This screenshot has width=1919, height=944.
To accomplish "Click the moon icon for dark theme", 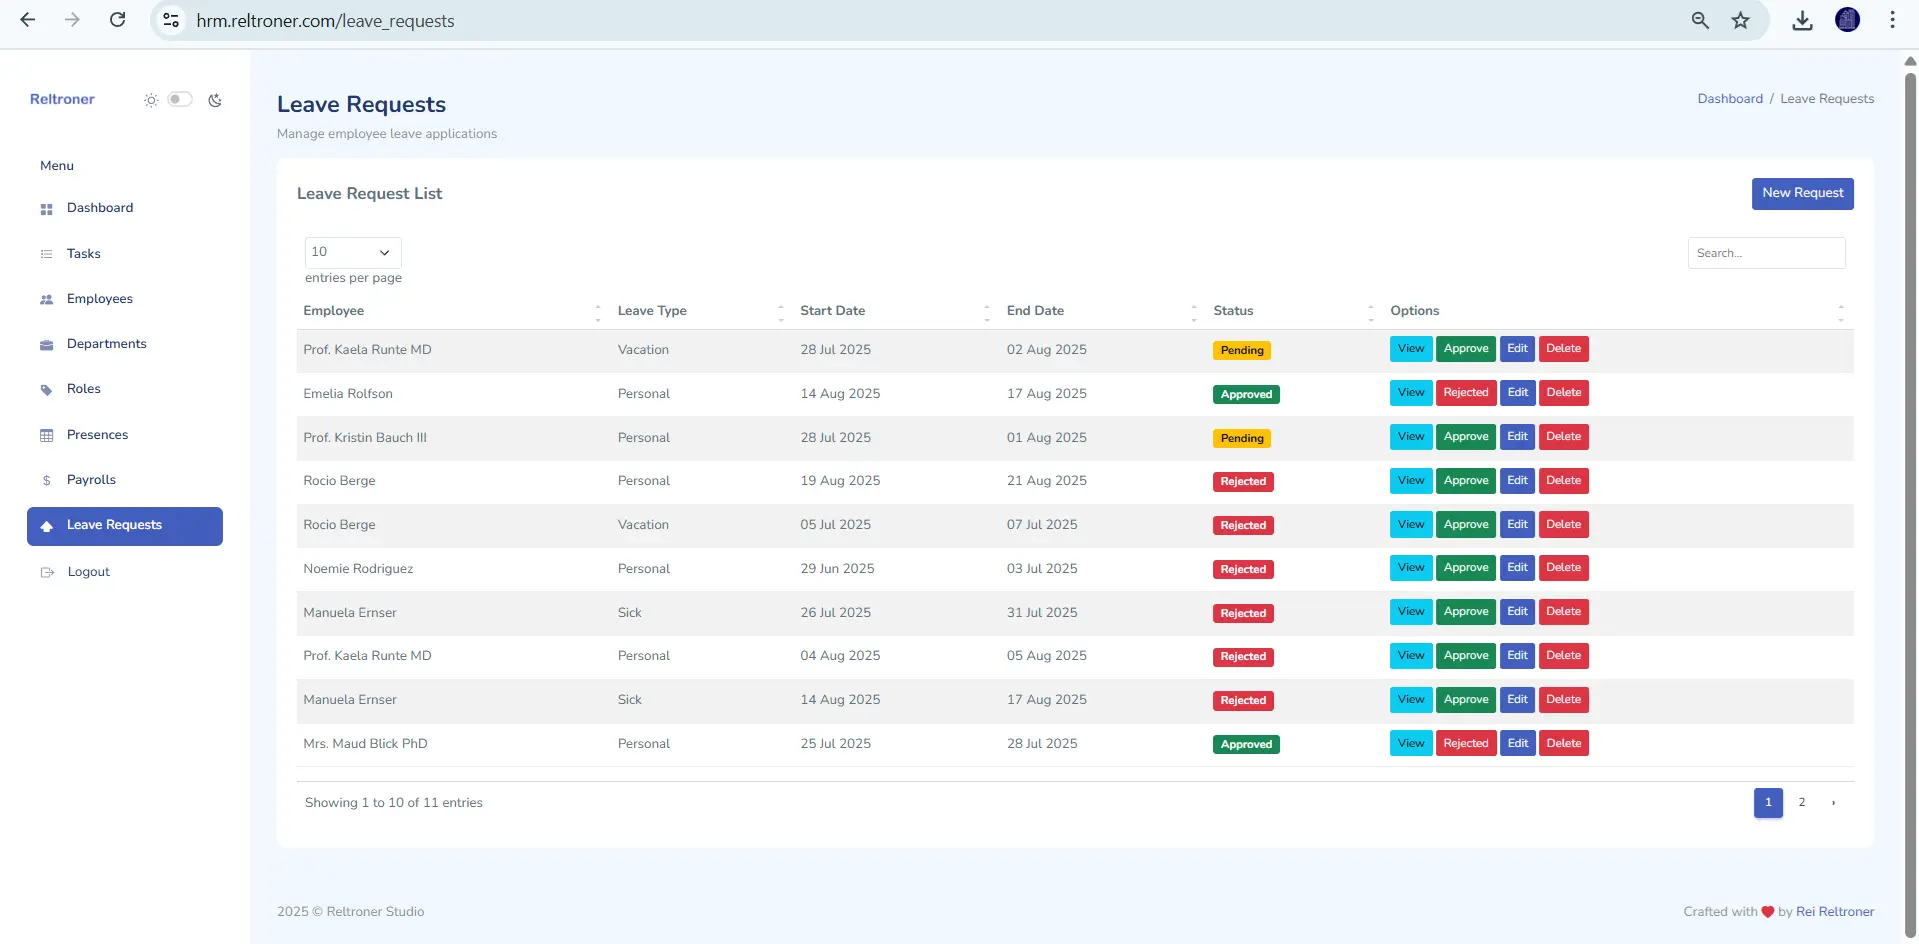I will (x=215, y=100).
